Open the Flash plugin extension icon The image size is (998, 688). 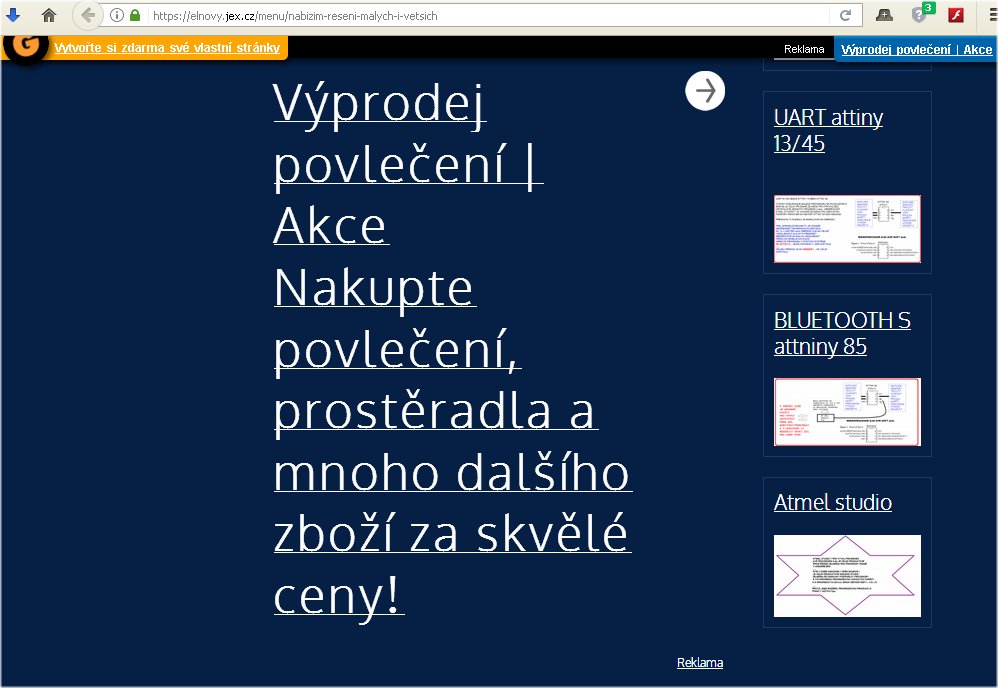955,15
